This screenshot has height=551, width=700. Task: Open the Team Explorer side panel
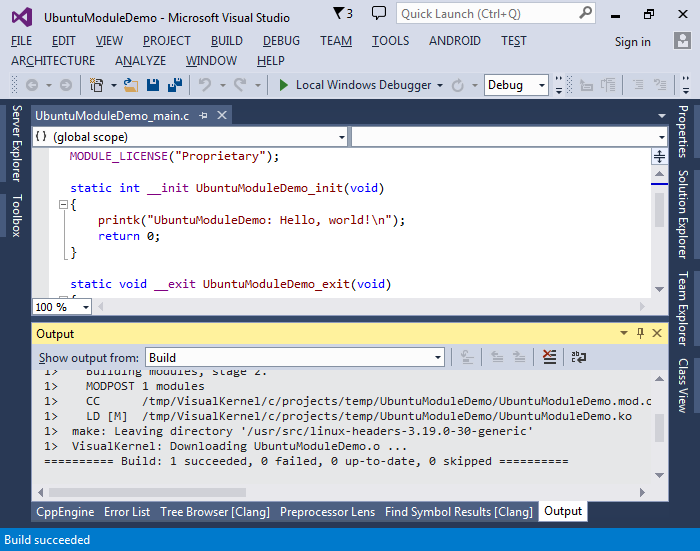(683, 309)
